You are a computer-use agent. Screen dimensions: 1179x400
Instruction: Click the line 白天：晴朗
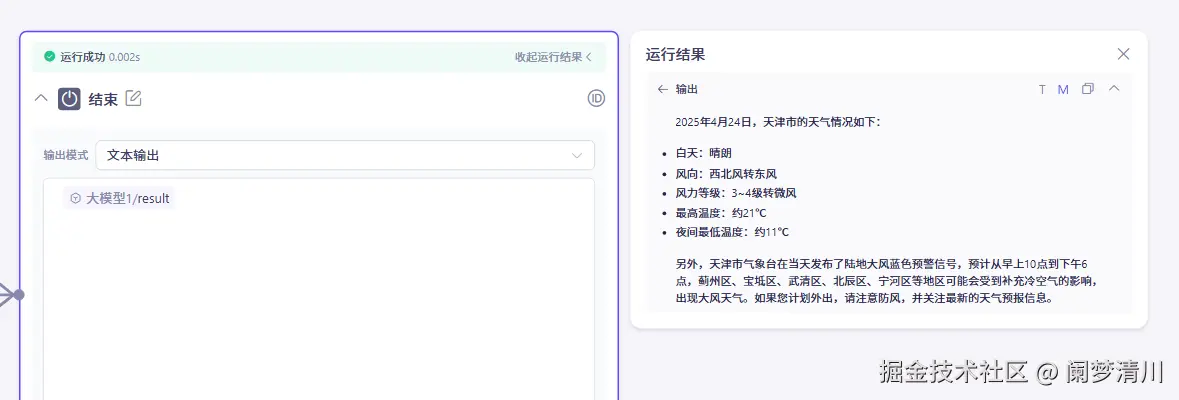703,153
